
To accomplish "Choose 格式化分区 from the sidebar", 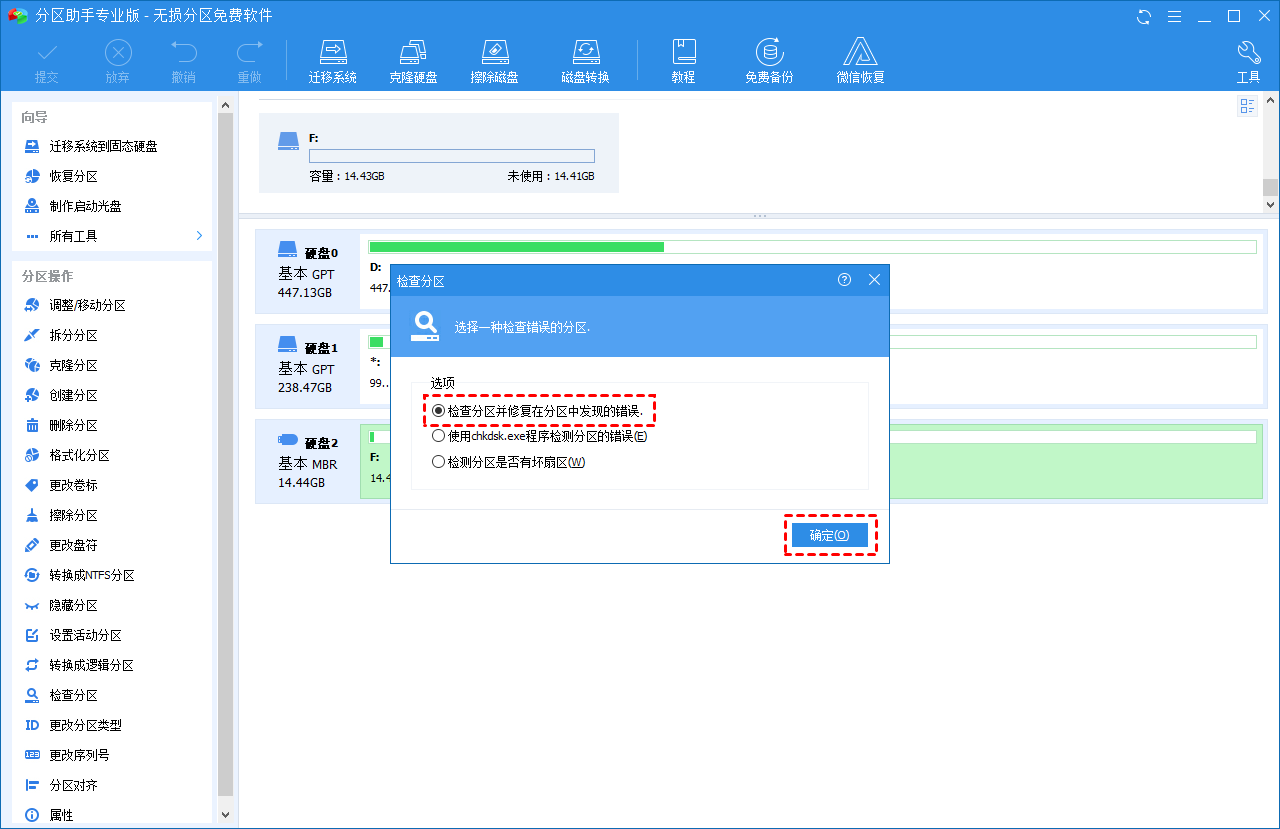I will (x=79, y=456).
